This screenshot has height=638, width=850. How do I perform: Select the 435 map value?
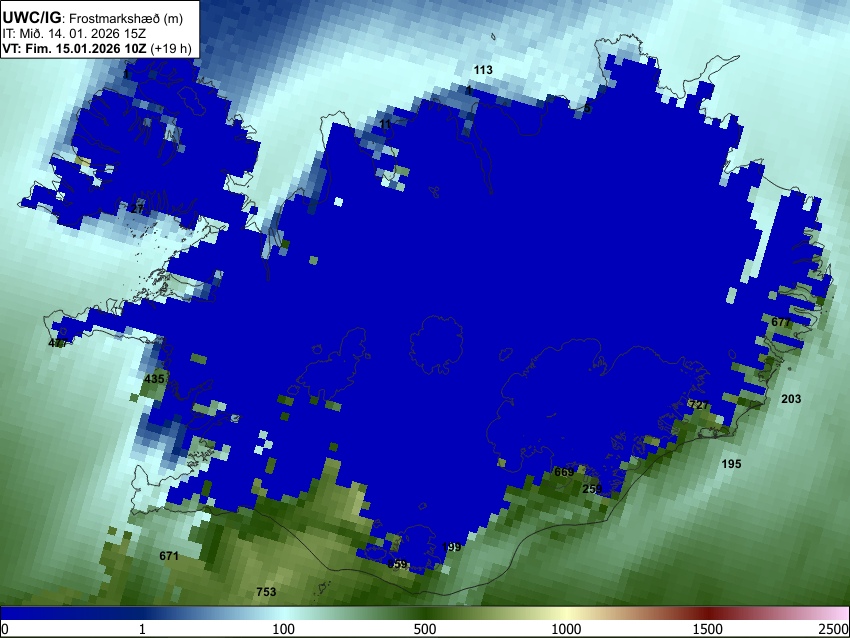pos(154,379)
